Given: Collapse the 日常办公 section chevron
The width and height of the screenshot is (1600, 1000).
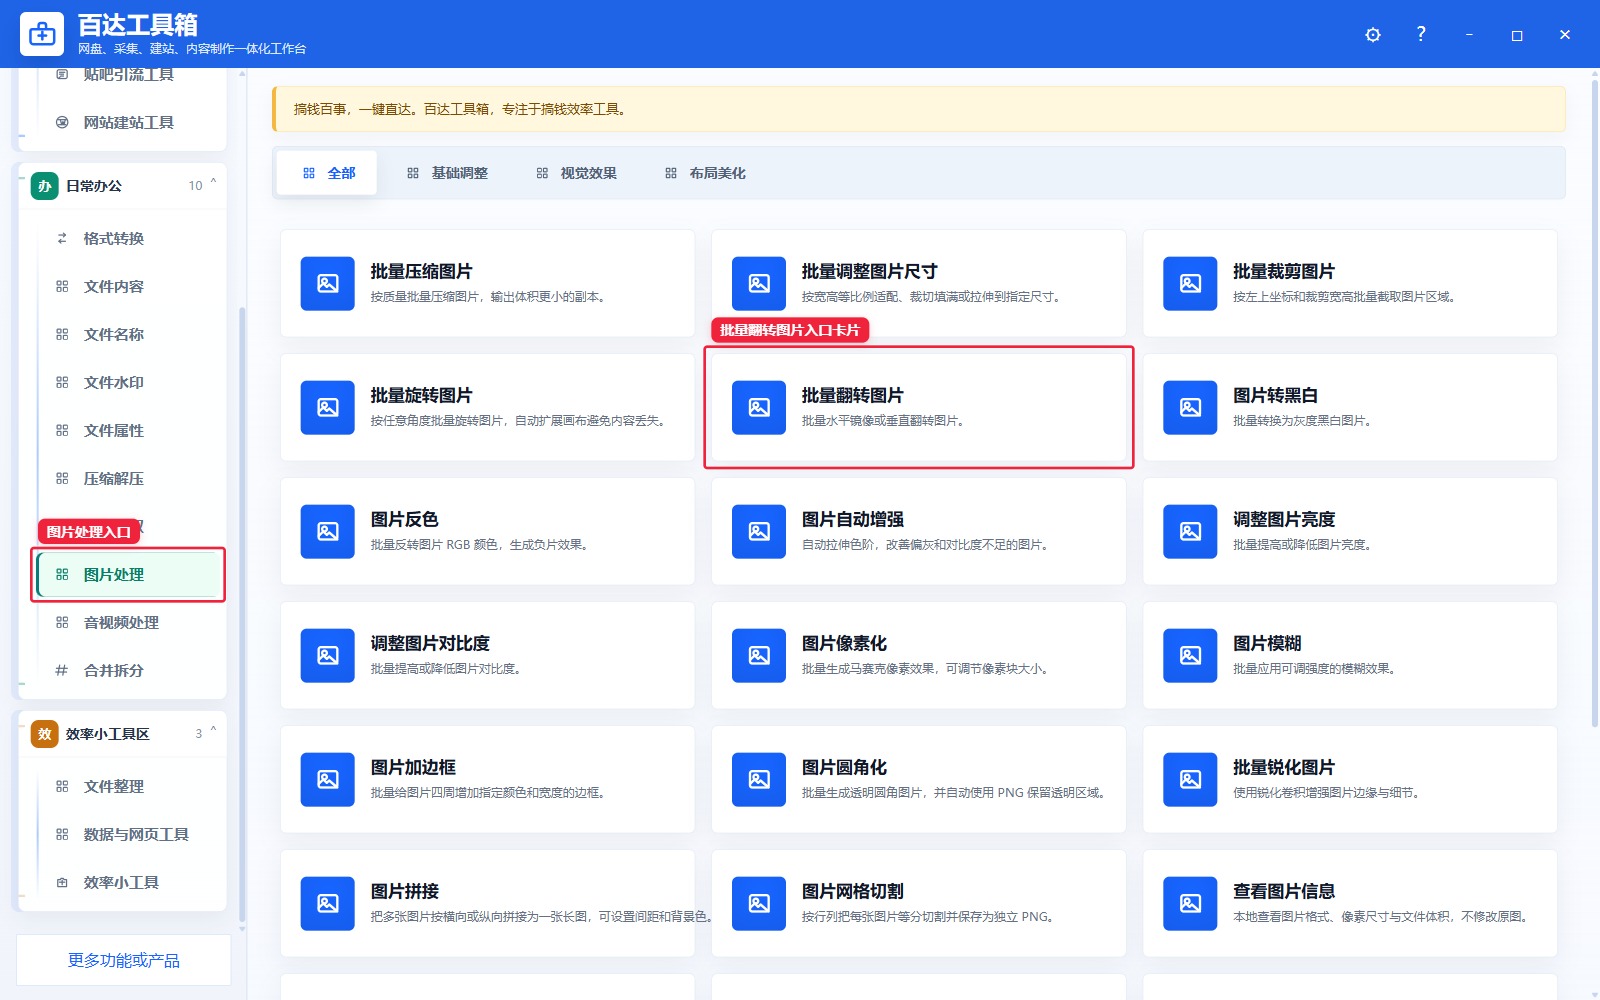Looking at the screenshot, I should (213, 183).
